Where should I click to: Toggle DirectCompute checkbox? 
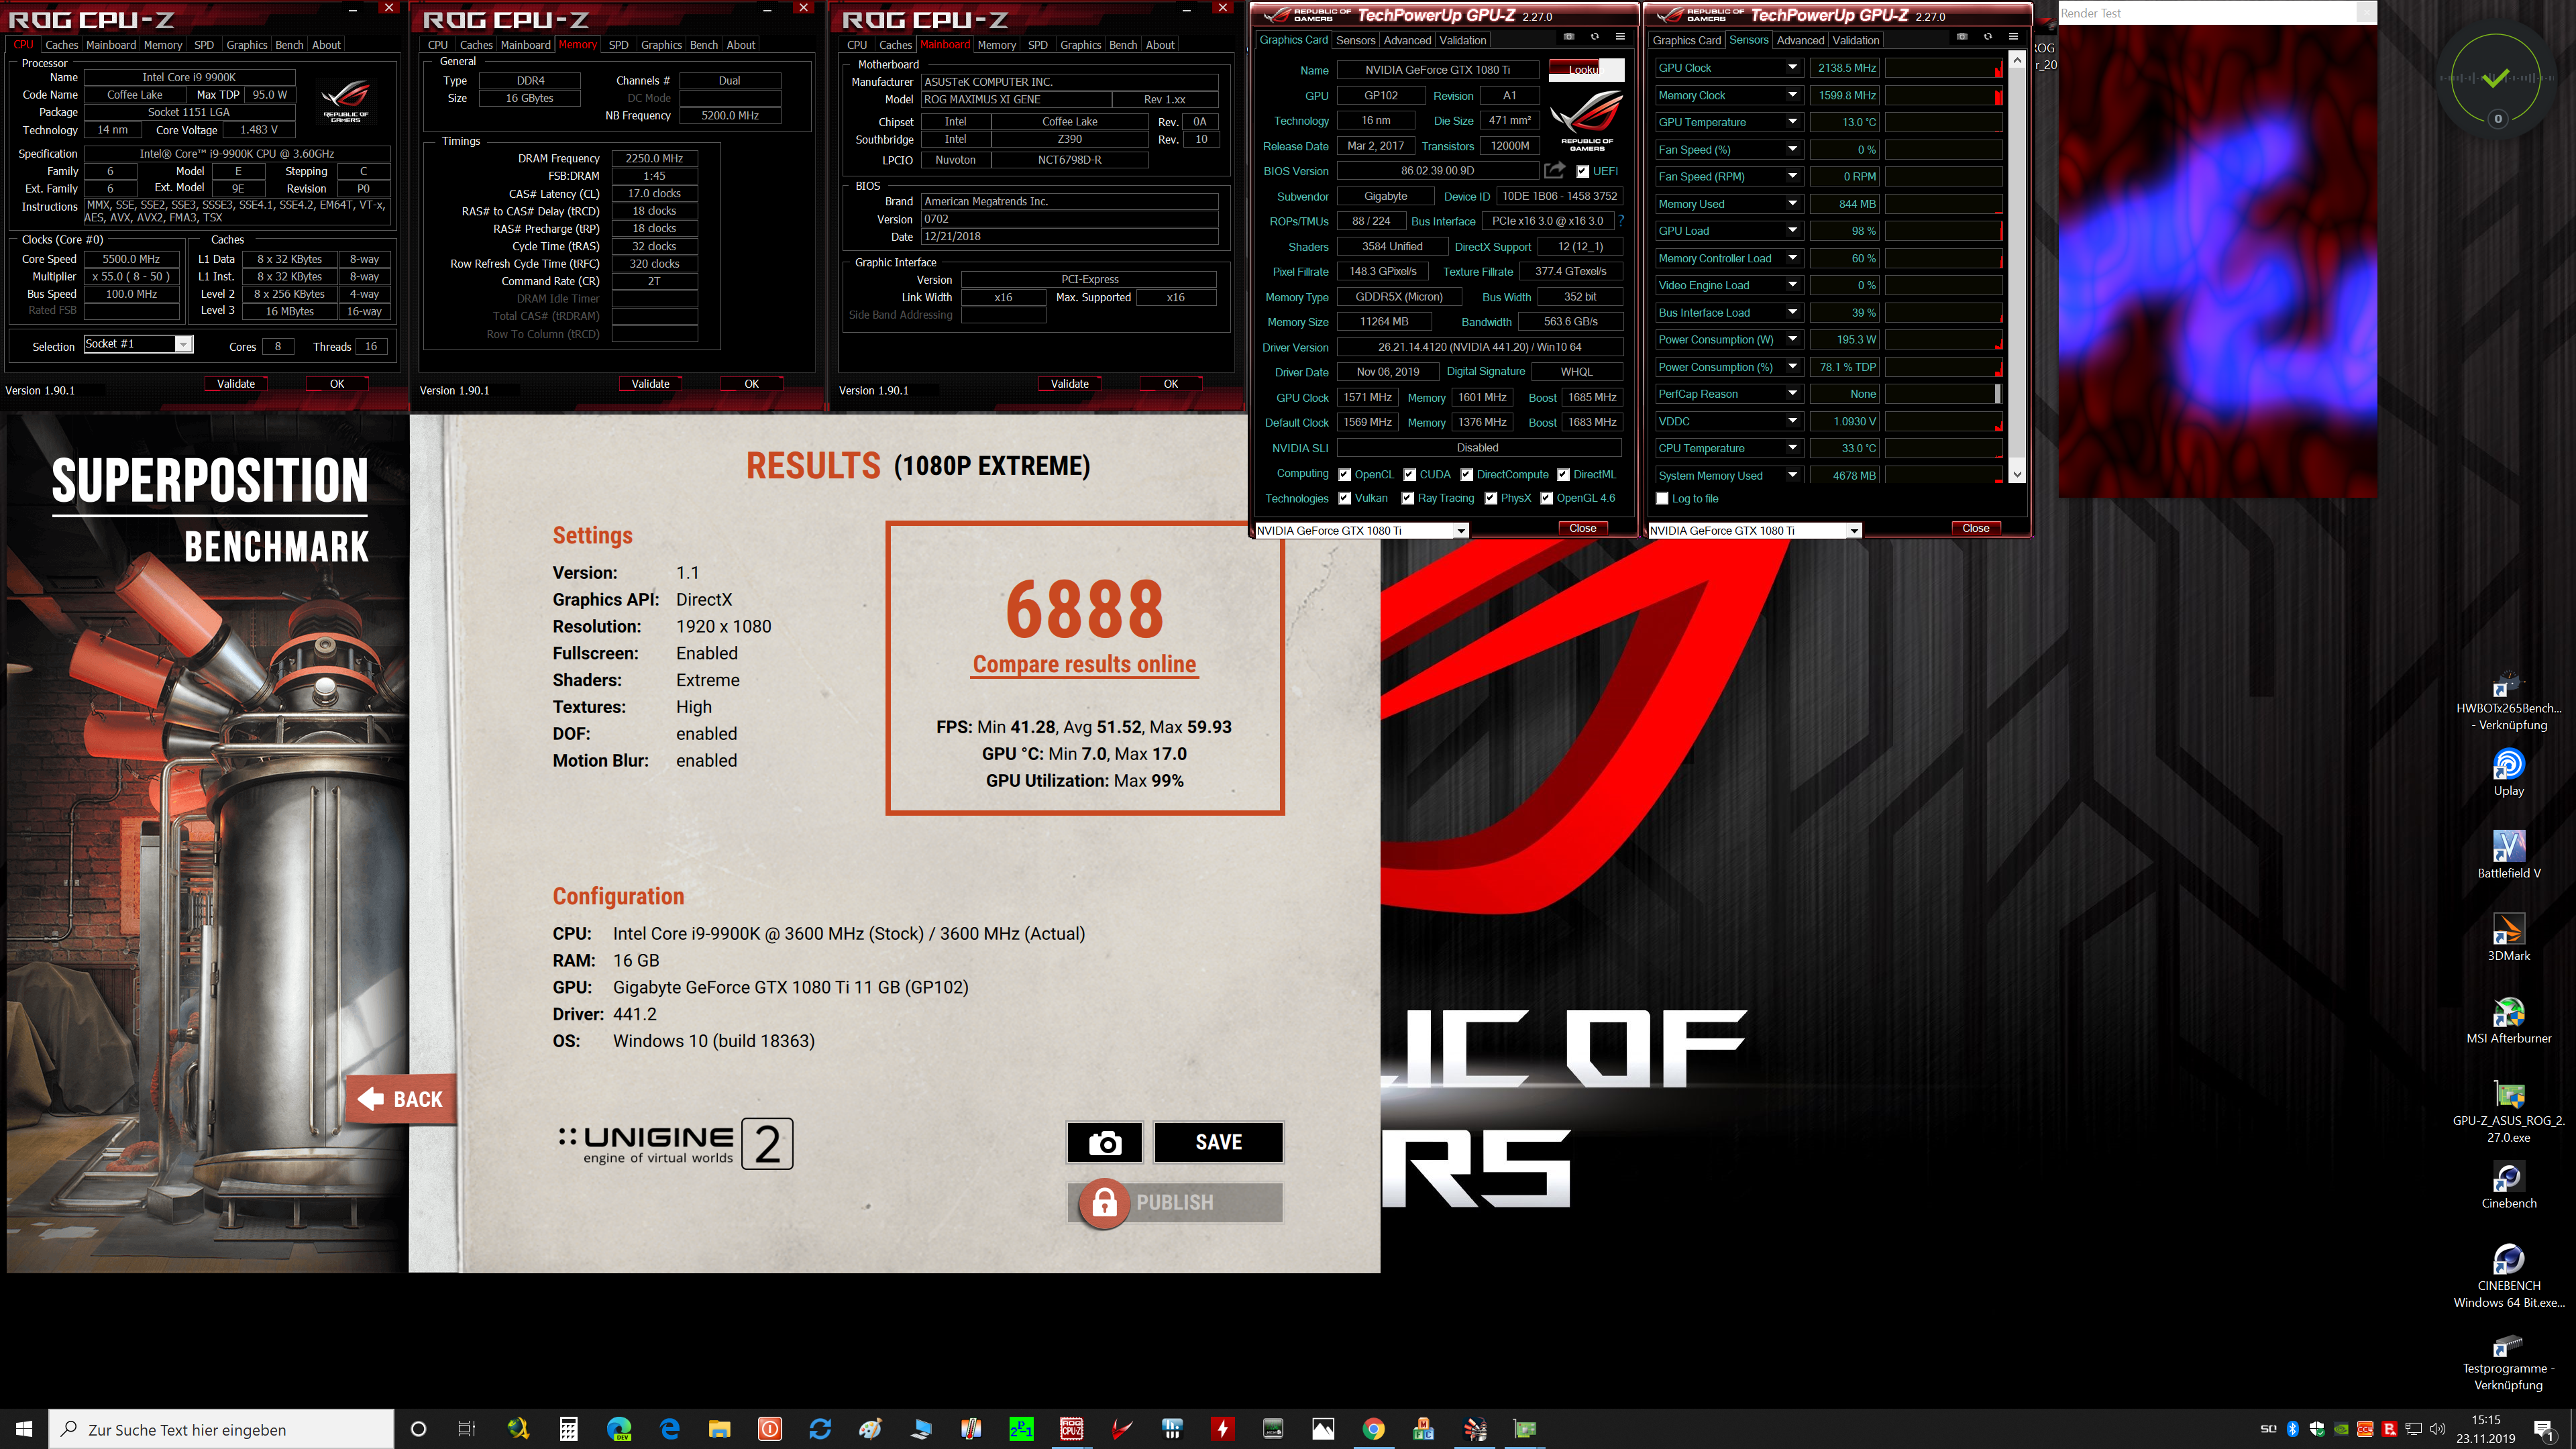(x=1466, y=474)
